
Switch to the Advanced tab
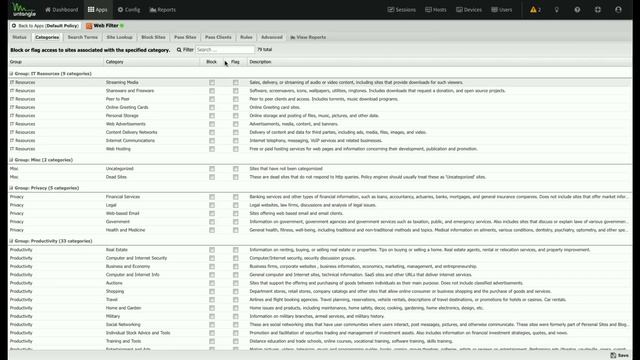[271, 37]
